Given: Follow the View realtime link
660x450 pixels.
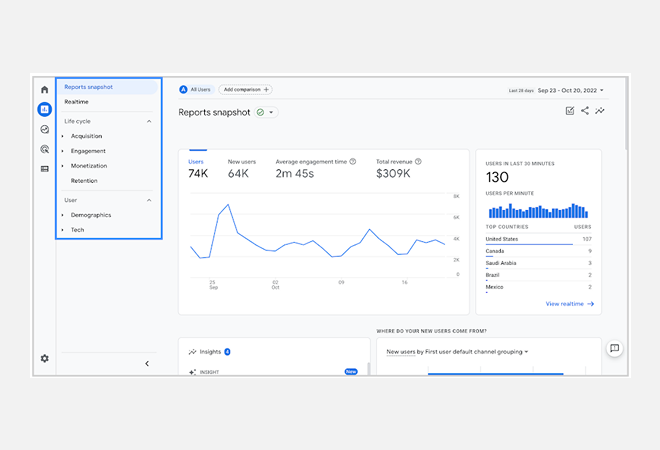Looking at the screenshot, I should (x=570, y=303).
